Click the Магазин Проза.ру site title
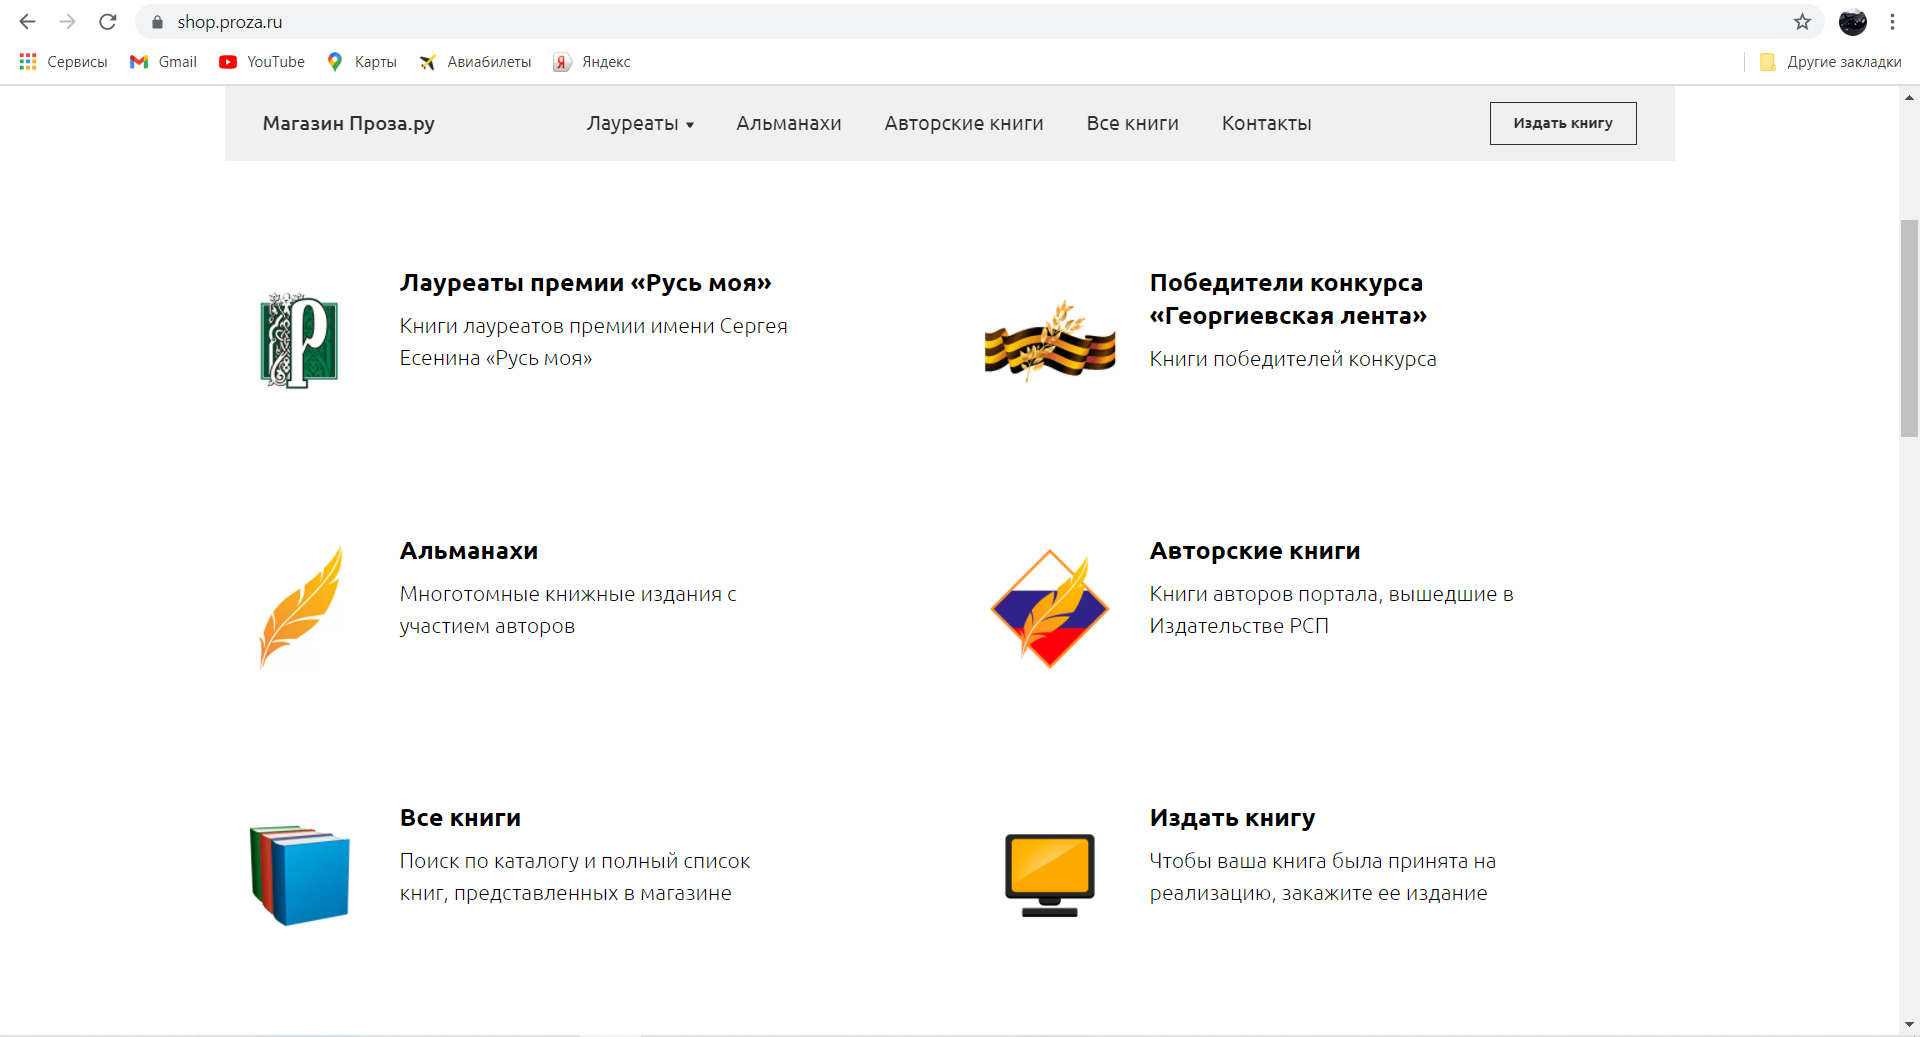Viewport: 1920px width, 1037px height. pos(349,123)
